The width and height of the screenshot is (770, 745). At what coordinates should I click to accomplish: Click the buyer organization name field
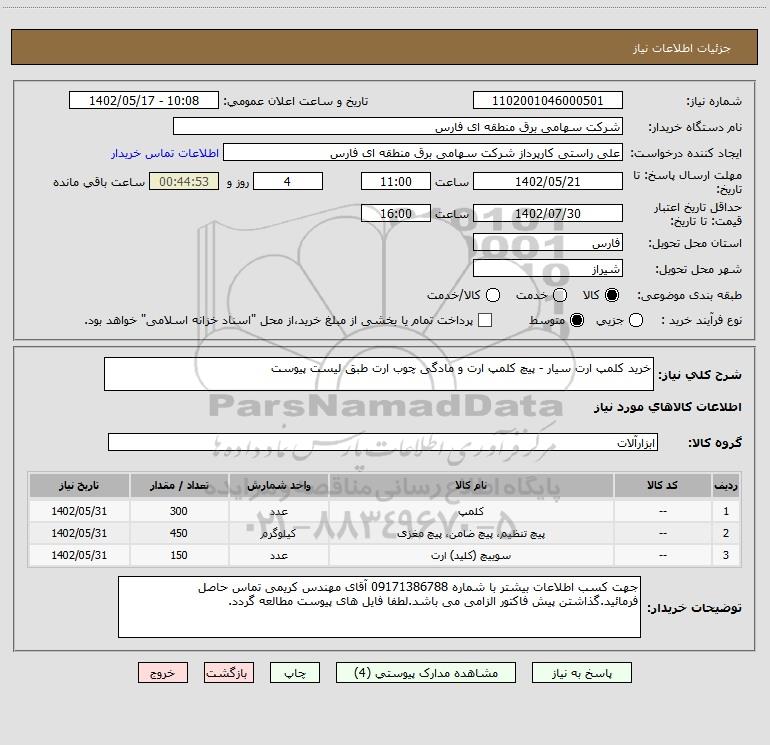pyautogui.click(x=398, y=126)
